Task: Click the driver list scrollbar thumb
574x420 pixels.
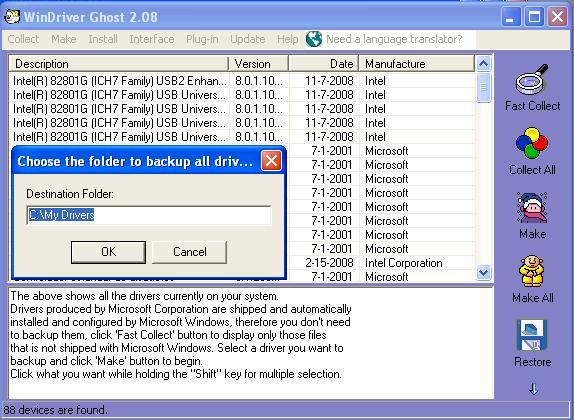Action: pyautogui.click(x=484, y=87)
